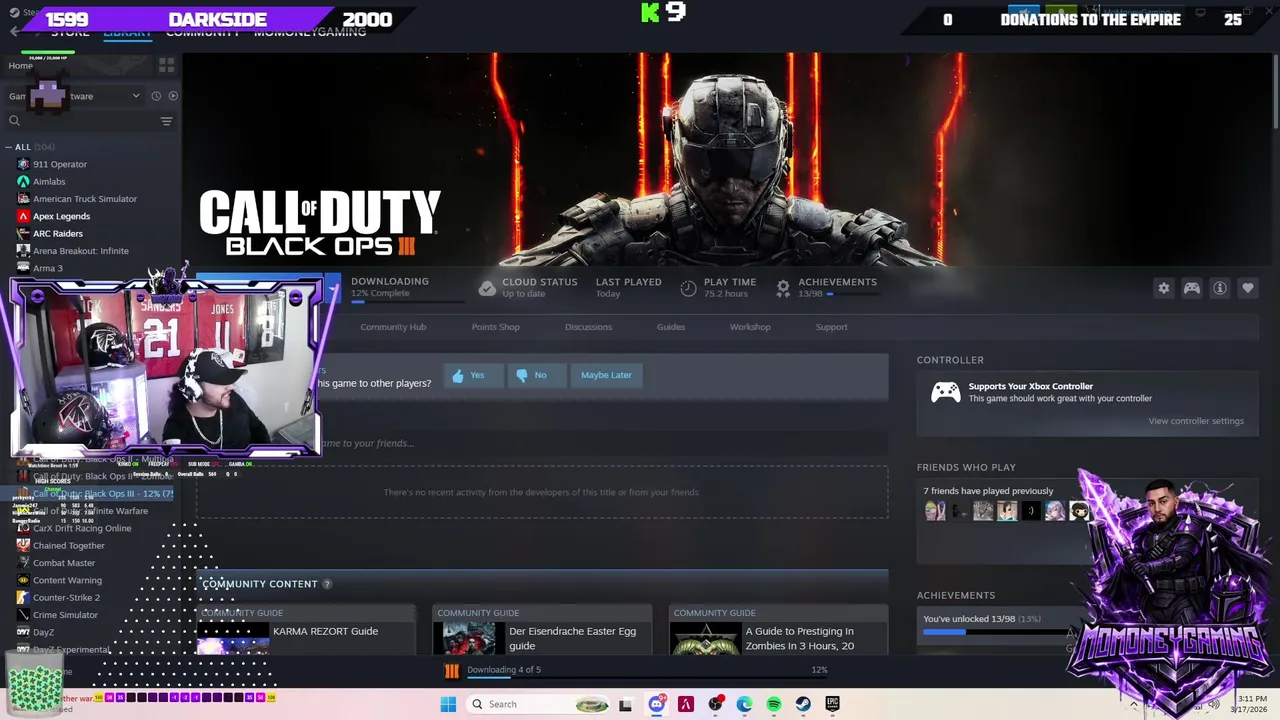Select Apex Legends in library list
1280x720 pixels.
61,216
